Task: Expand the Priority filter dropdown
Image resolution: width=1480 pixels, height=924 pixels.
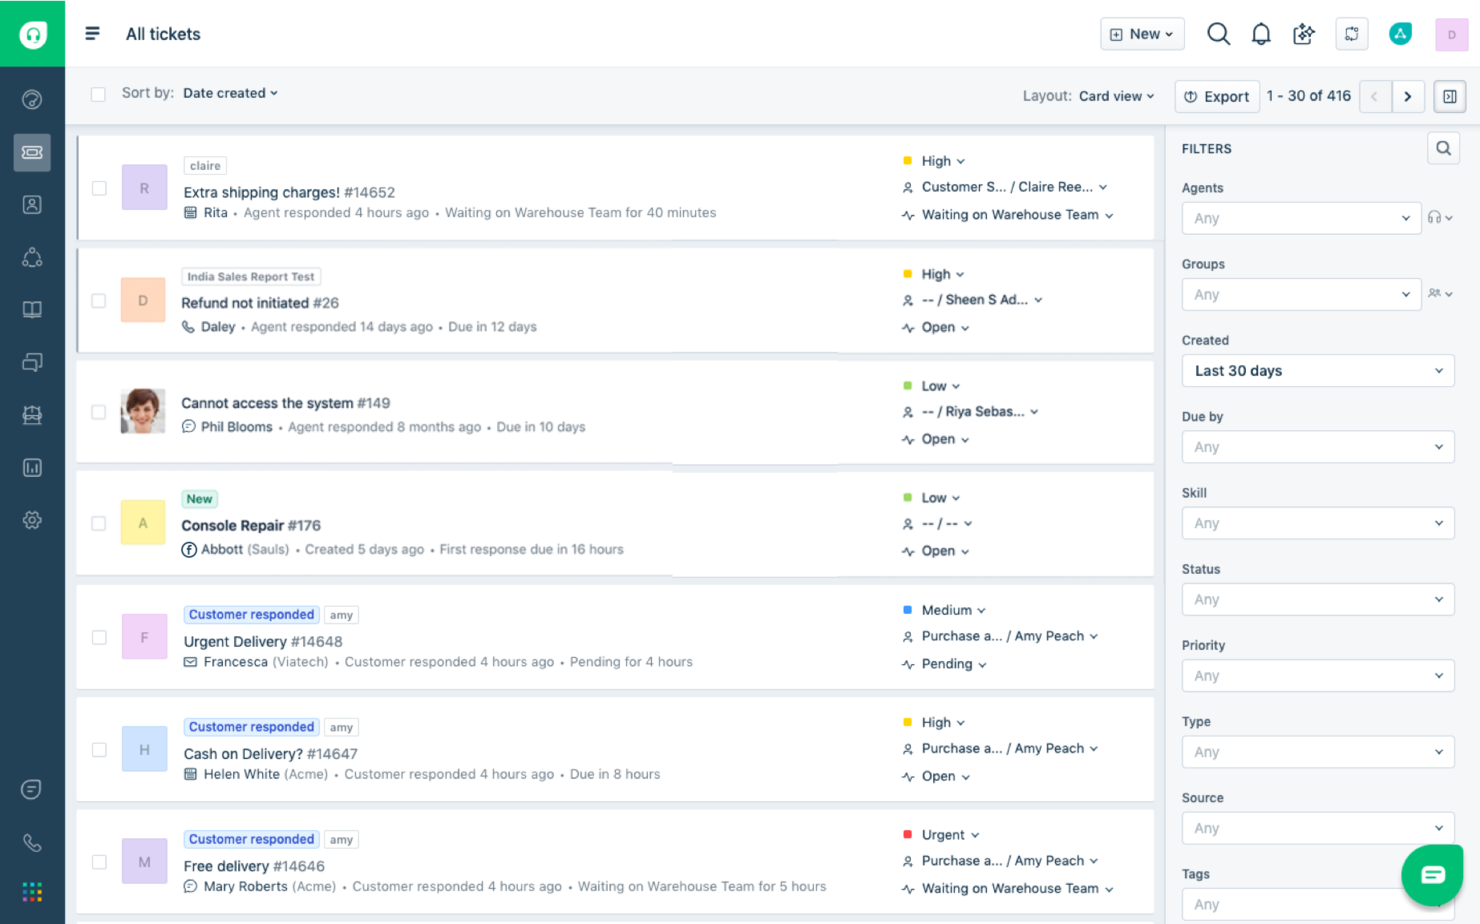Action: click(x=1317, y=675)
